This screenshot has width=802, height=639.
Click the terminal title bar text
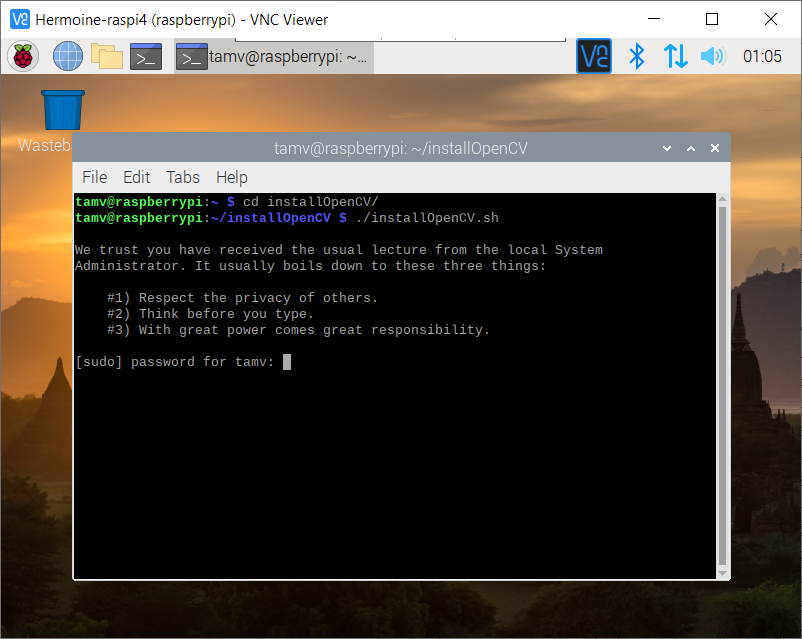400,148
